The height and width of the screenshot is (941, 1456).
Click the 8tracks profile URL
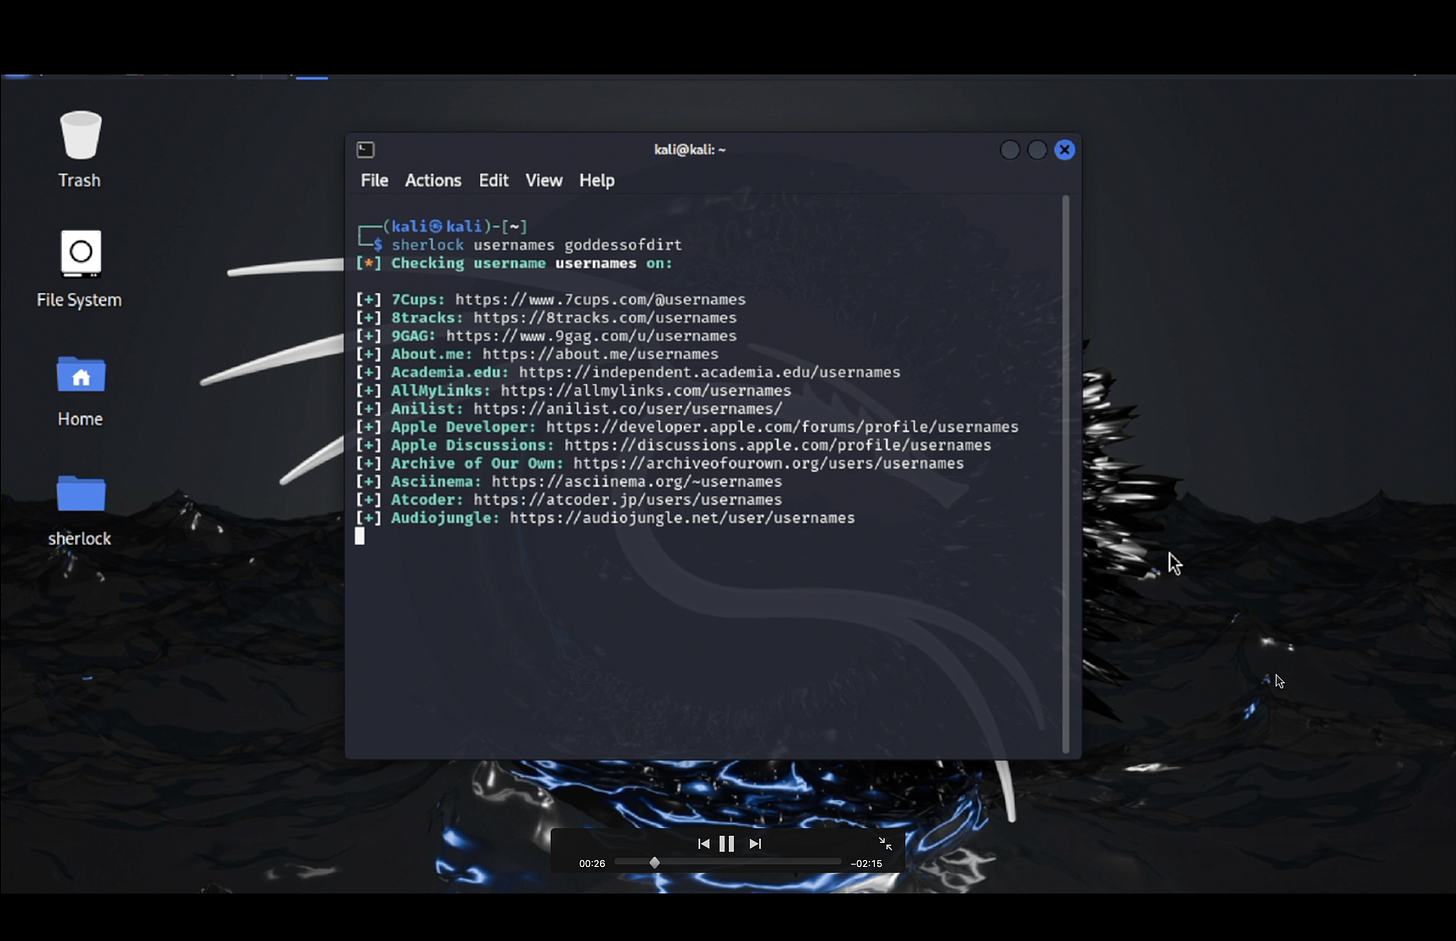click(x=605, y=318)
